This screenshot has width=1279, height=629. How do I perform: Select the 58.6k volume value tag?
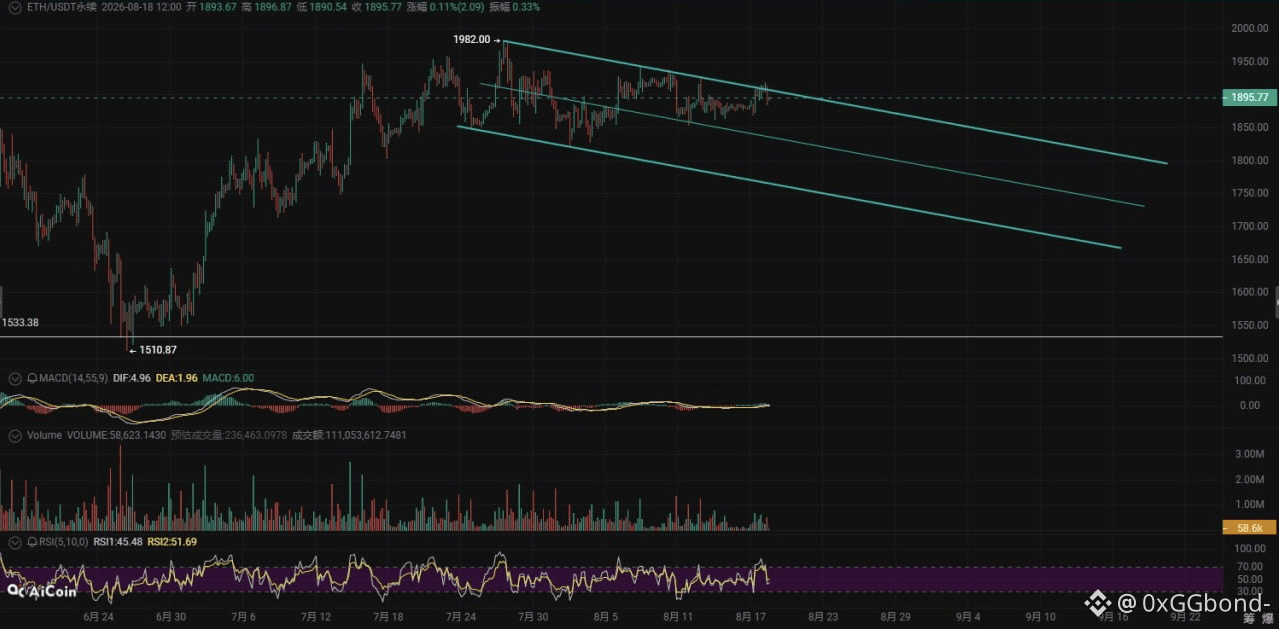point(1249,526)
